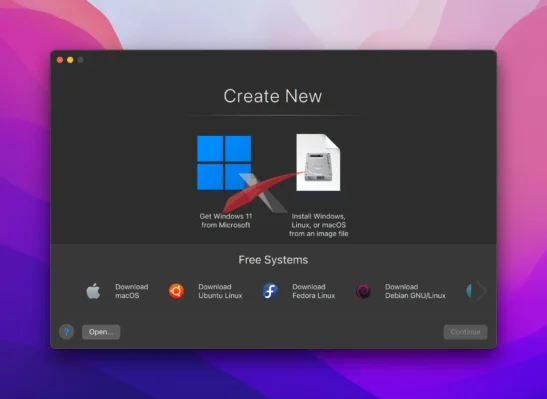Select "Download Debian GNU/Linux" text

415,291
